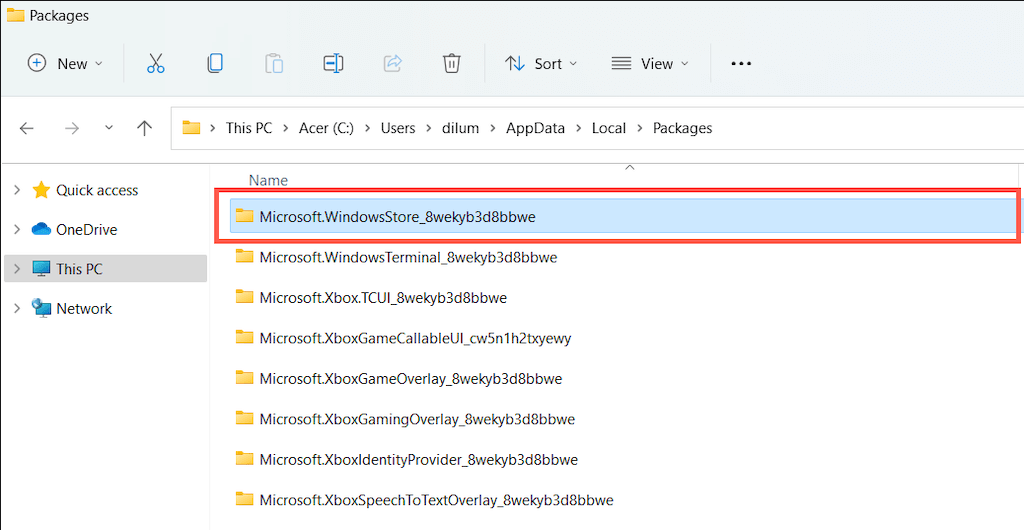This screenshot has width=1024, height=530.
Task: Go forward with the right arrow
Action: coord(72,128)
